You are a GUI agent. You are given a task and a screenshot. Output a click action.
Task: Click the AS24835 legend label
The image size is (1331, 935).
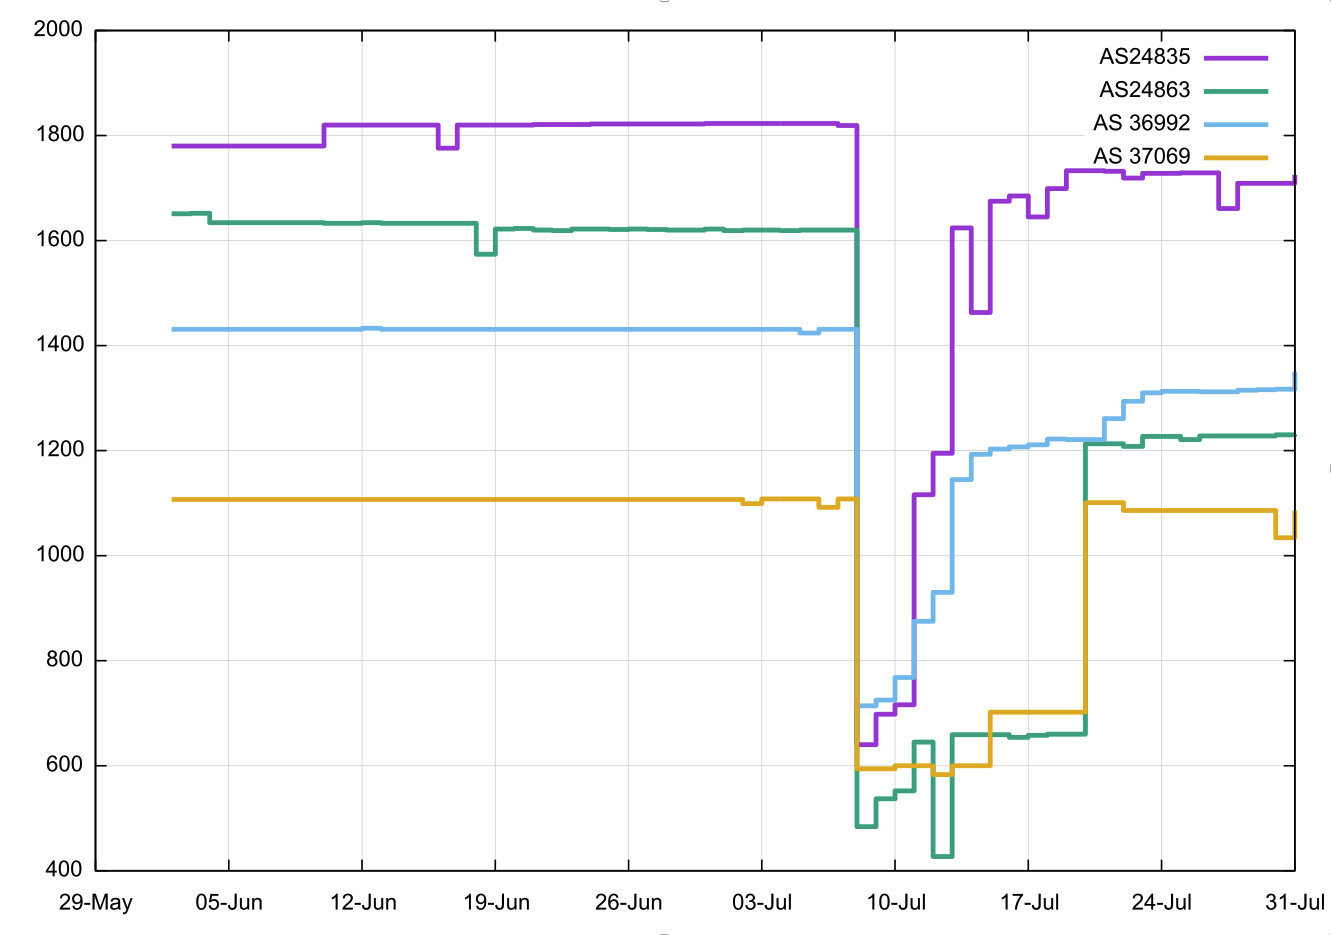[1144, 57]
